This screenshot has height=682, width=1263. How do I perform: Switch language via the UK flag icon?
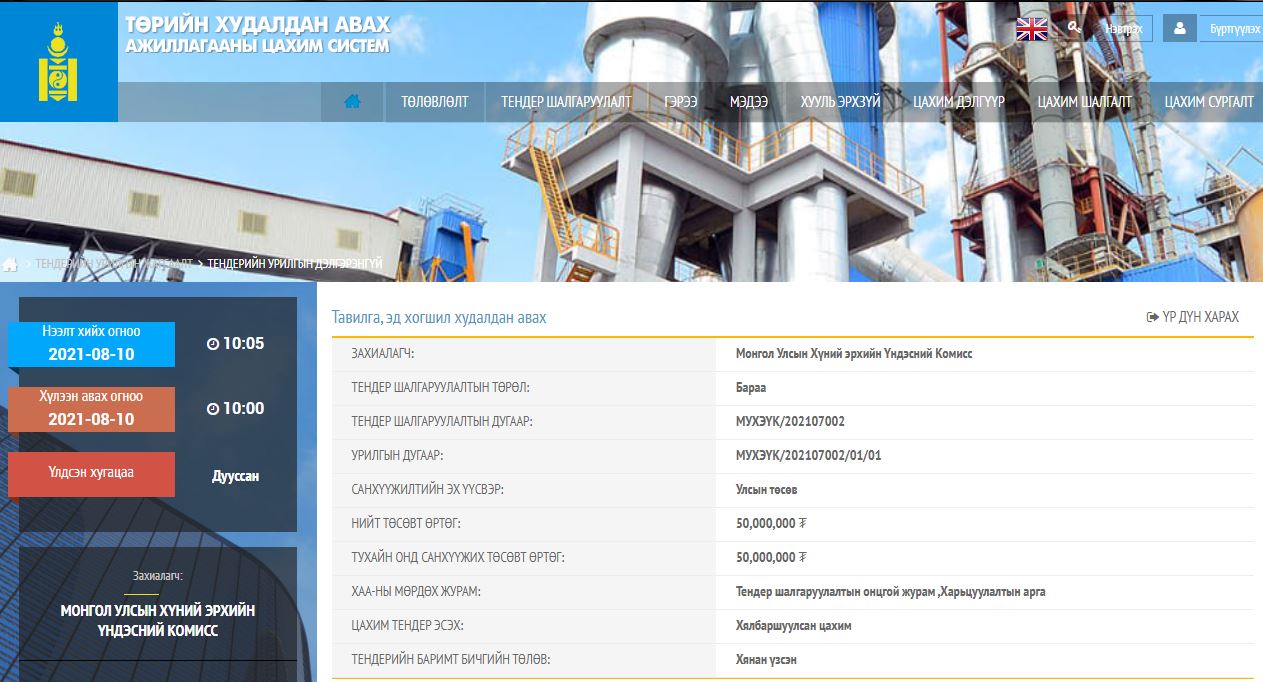1031,29
